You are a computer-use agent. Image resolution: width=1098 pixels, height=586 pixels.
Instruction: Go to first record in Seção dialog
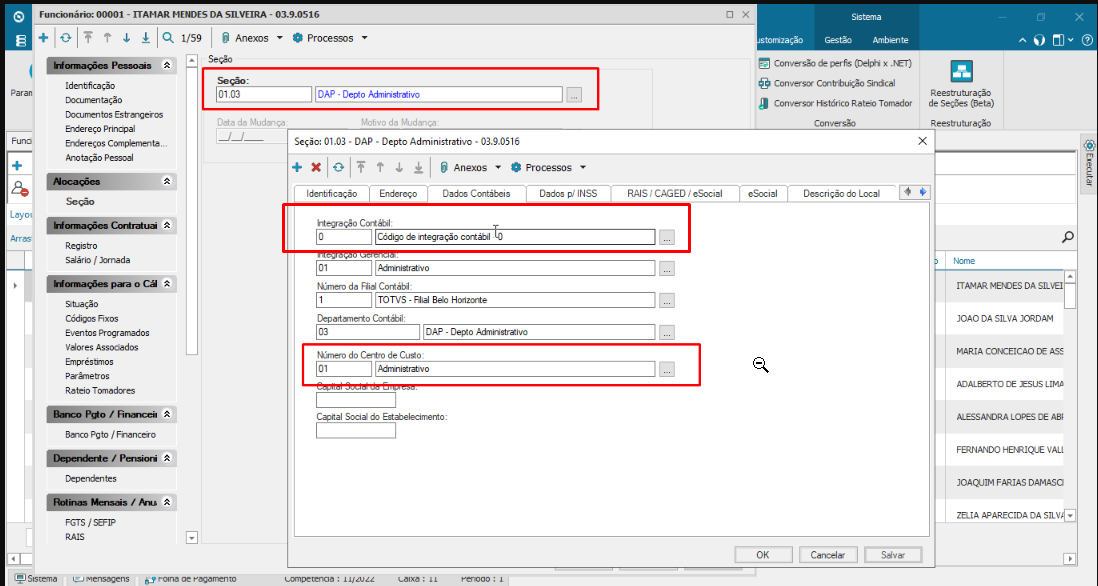(x=361, y=167)
